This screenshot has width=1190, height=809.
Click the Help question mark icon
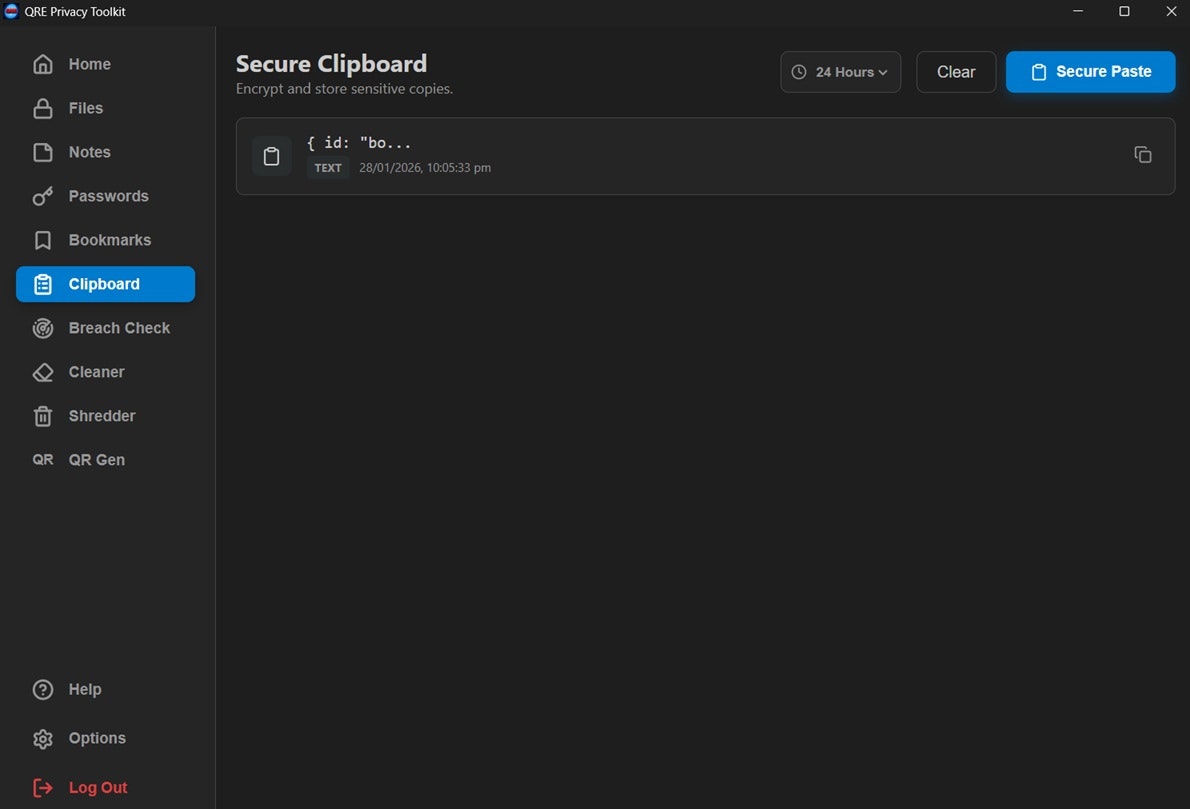coord(42,690)
